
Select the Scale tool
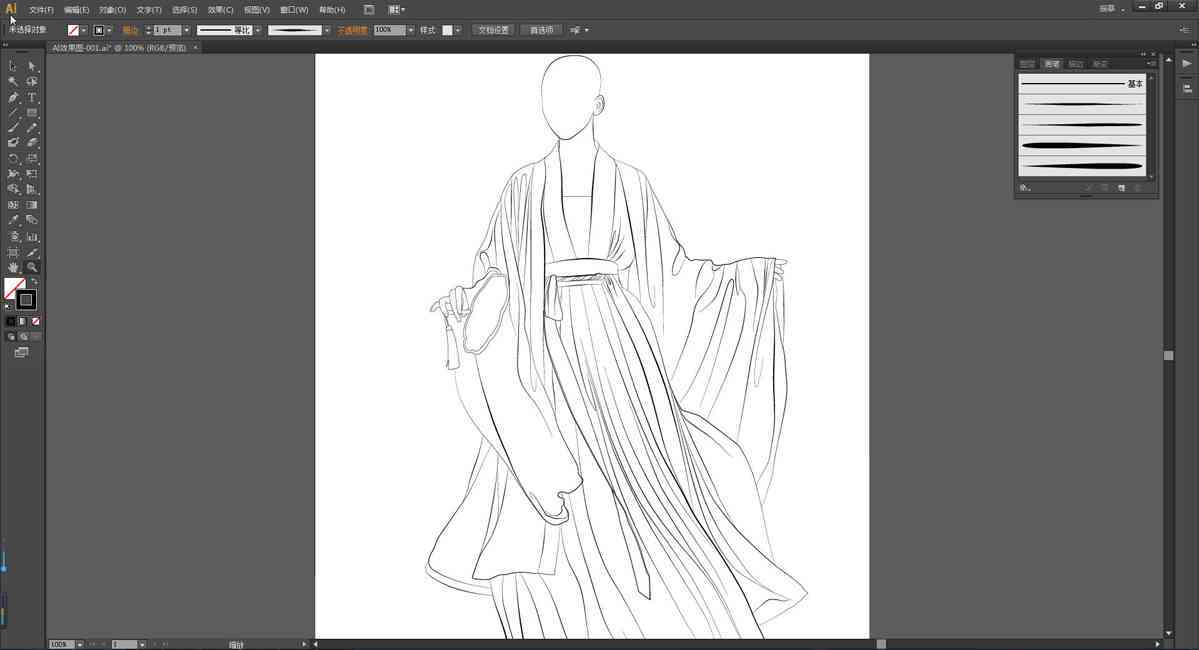click(32, 159)
